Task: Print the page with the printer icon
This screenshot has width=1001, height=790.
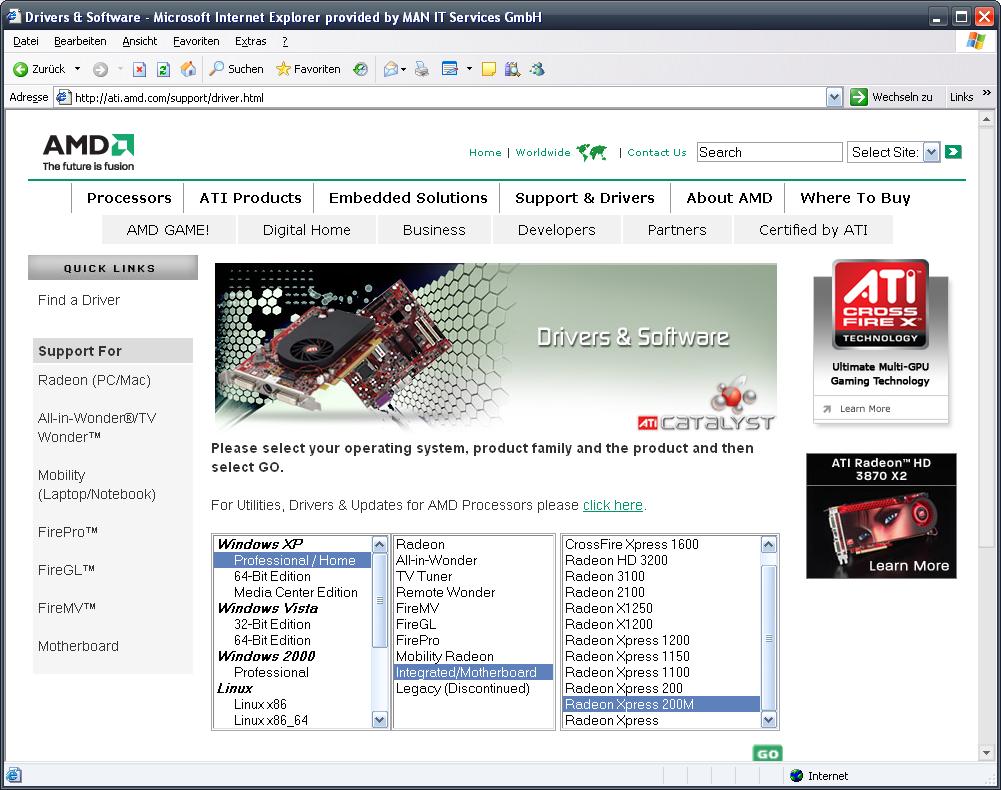Action: pos(421,69)
